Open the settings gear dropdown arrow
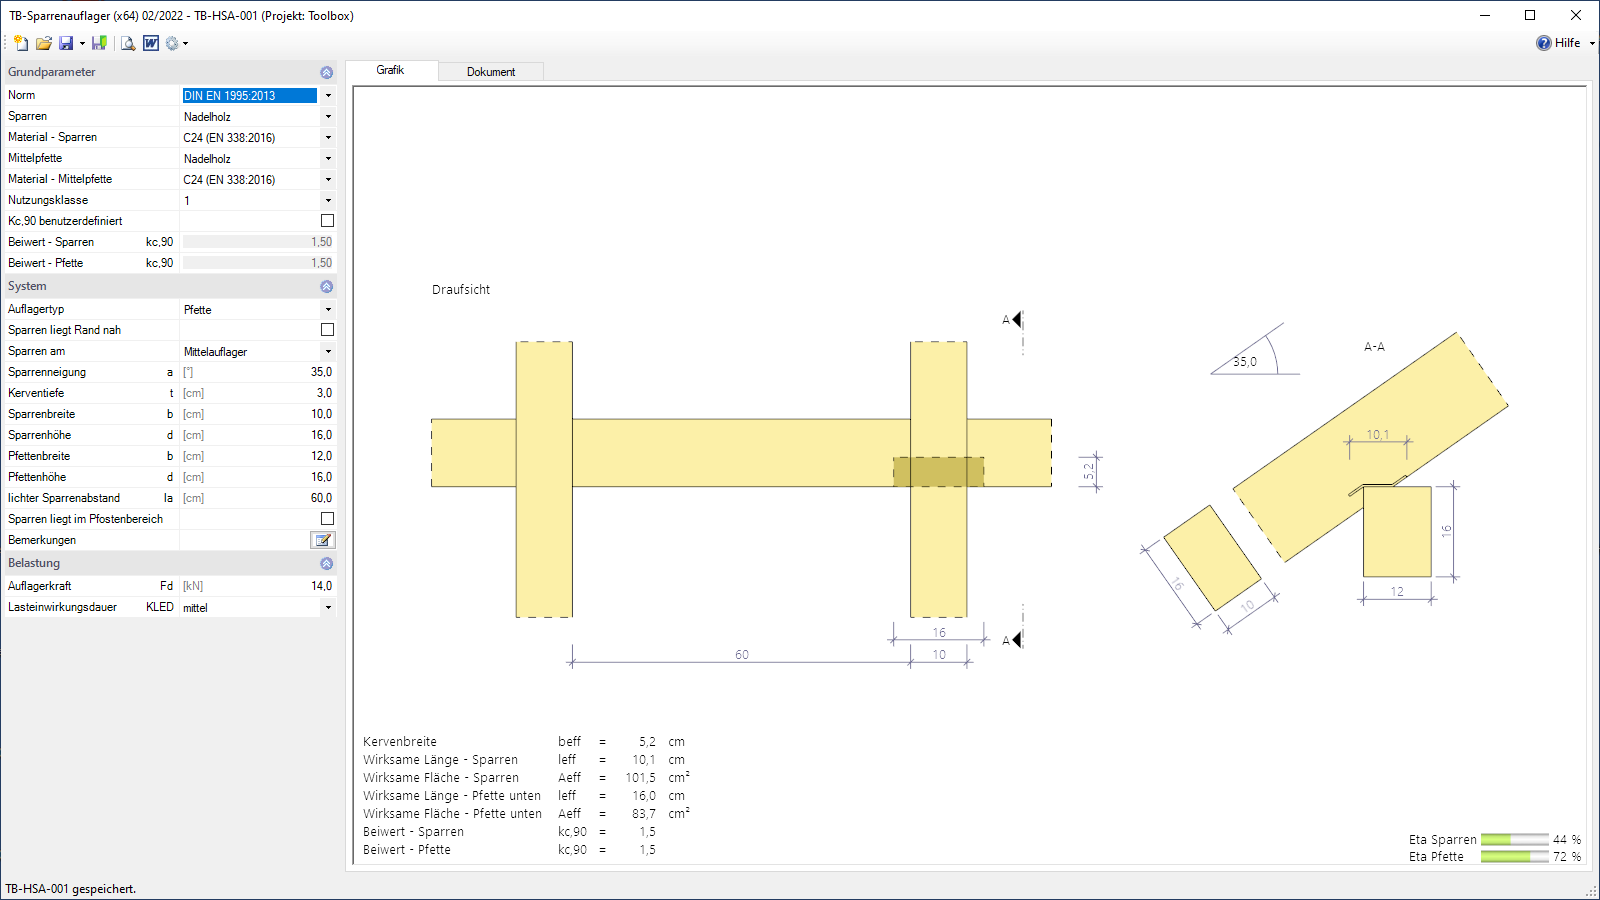 (x=185, y=44)
